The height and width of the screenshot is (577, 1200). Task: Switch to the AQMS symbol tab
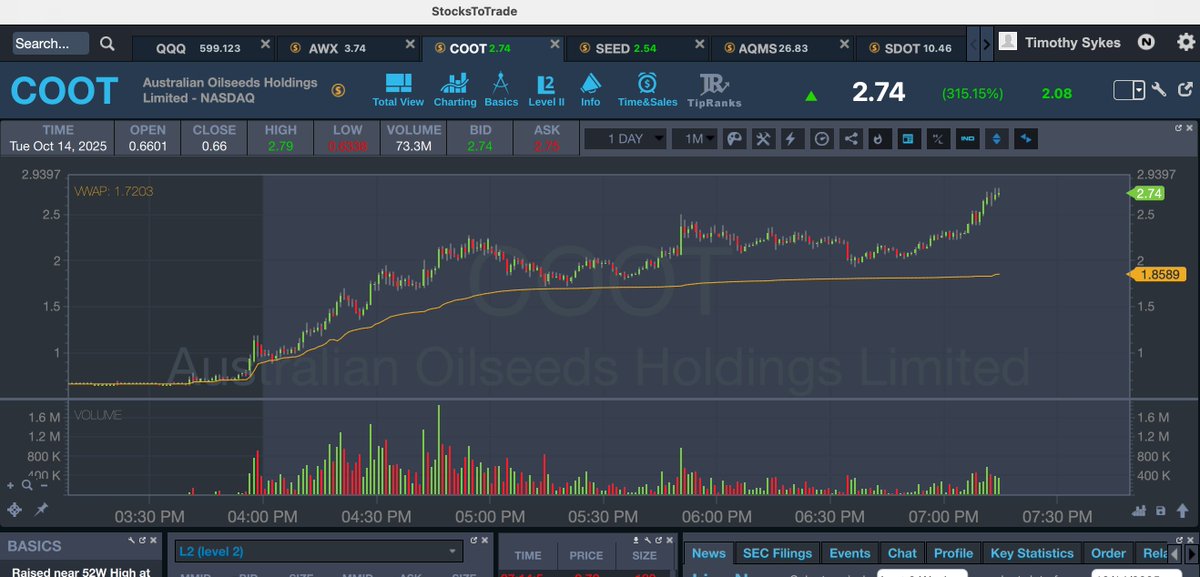[x=780, y=47]
